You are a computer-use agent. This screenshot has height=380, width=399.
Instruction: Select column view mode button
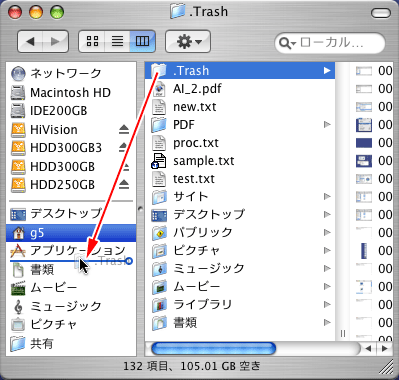143,41
